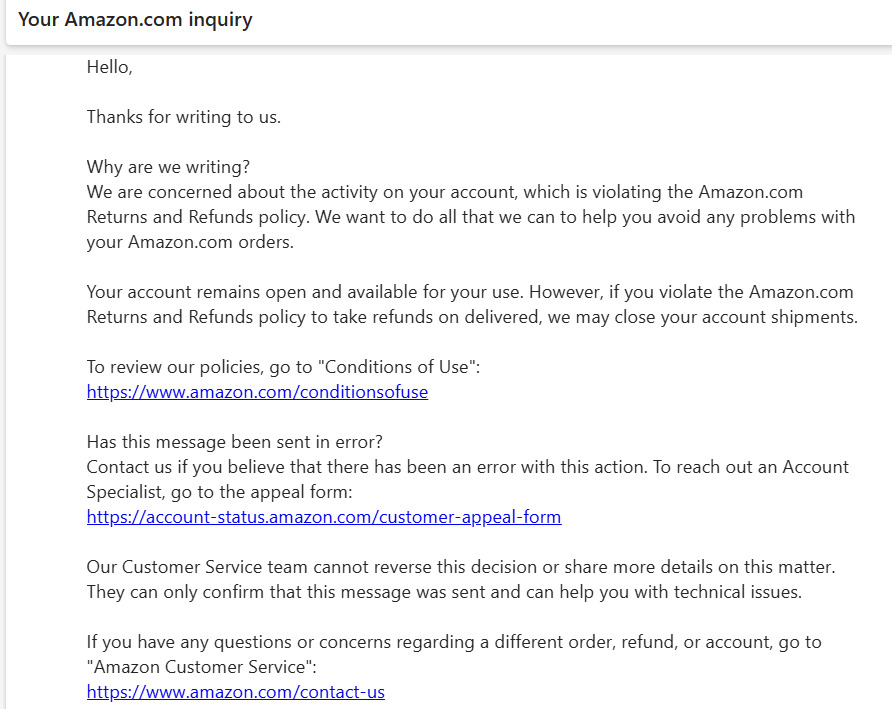Click the sentence starting "They can only confirm"
Viewport: 892px width, 709px height.
tap(444, 592)
